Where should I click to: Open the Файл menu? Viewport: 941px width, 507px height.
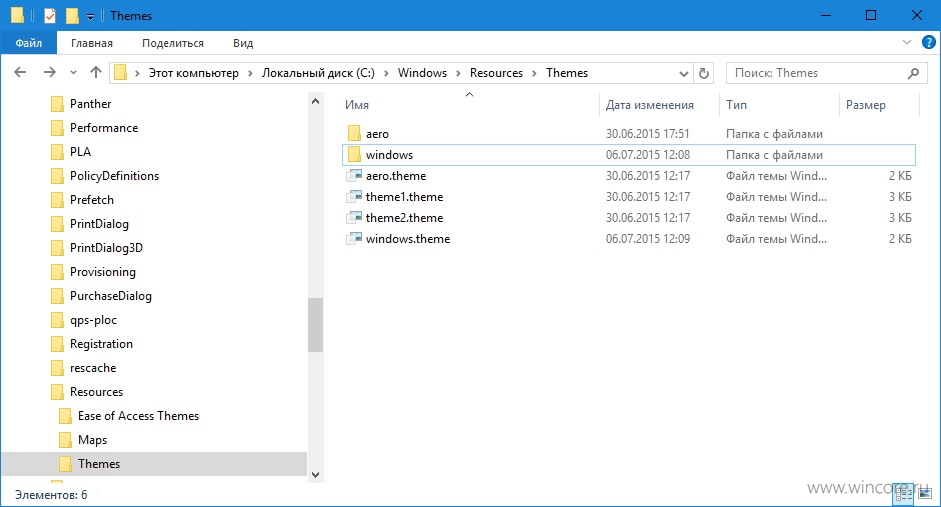tap(29, 43)
